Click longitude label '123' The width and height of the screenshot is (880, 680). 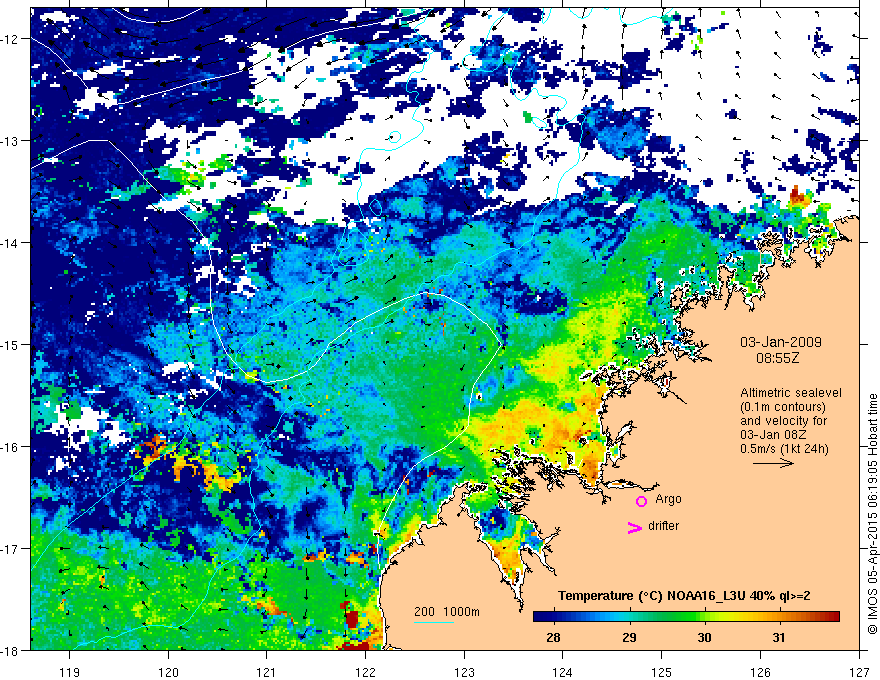(x=464, y=673)
